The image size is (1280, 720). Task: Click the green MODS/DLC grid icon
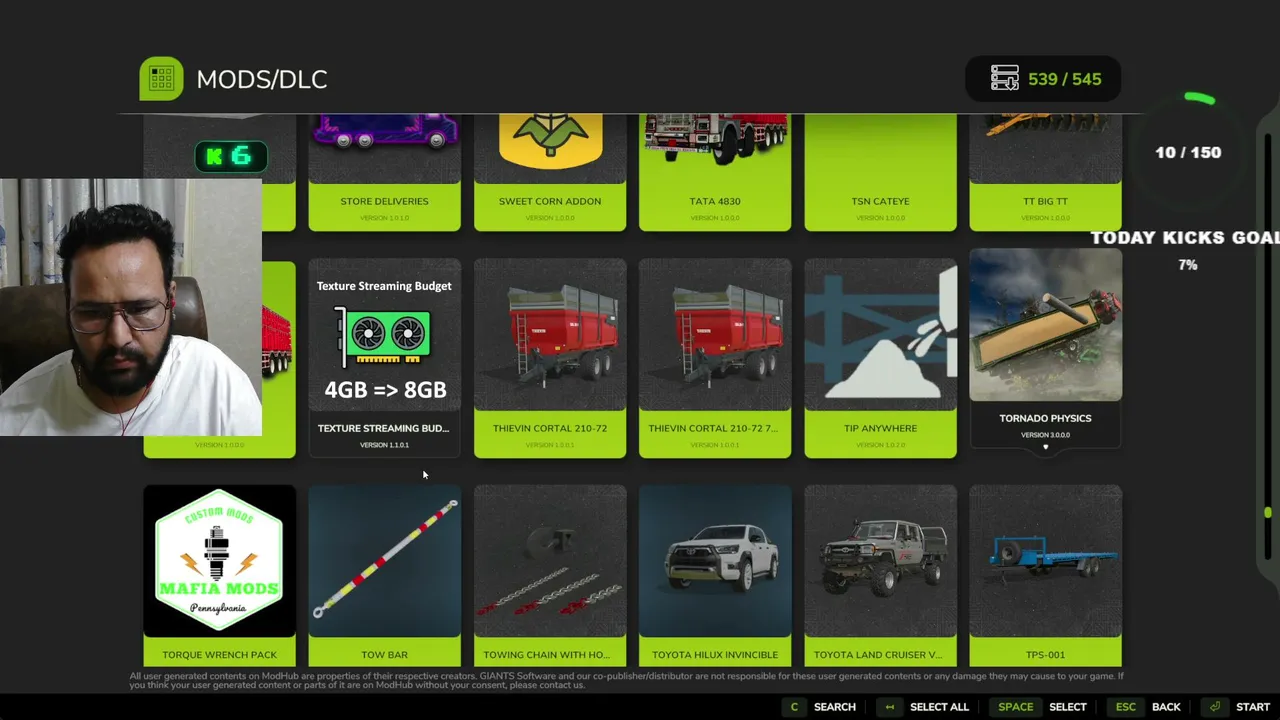pos(161,79)
